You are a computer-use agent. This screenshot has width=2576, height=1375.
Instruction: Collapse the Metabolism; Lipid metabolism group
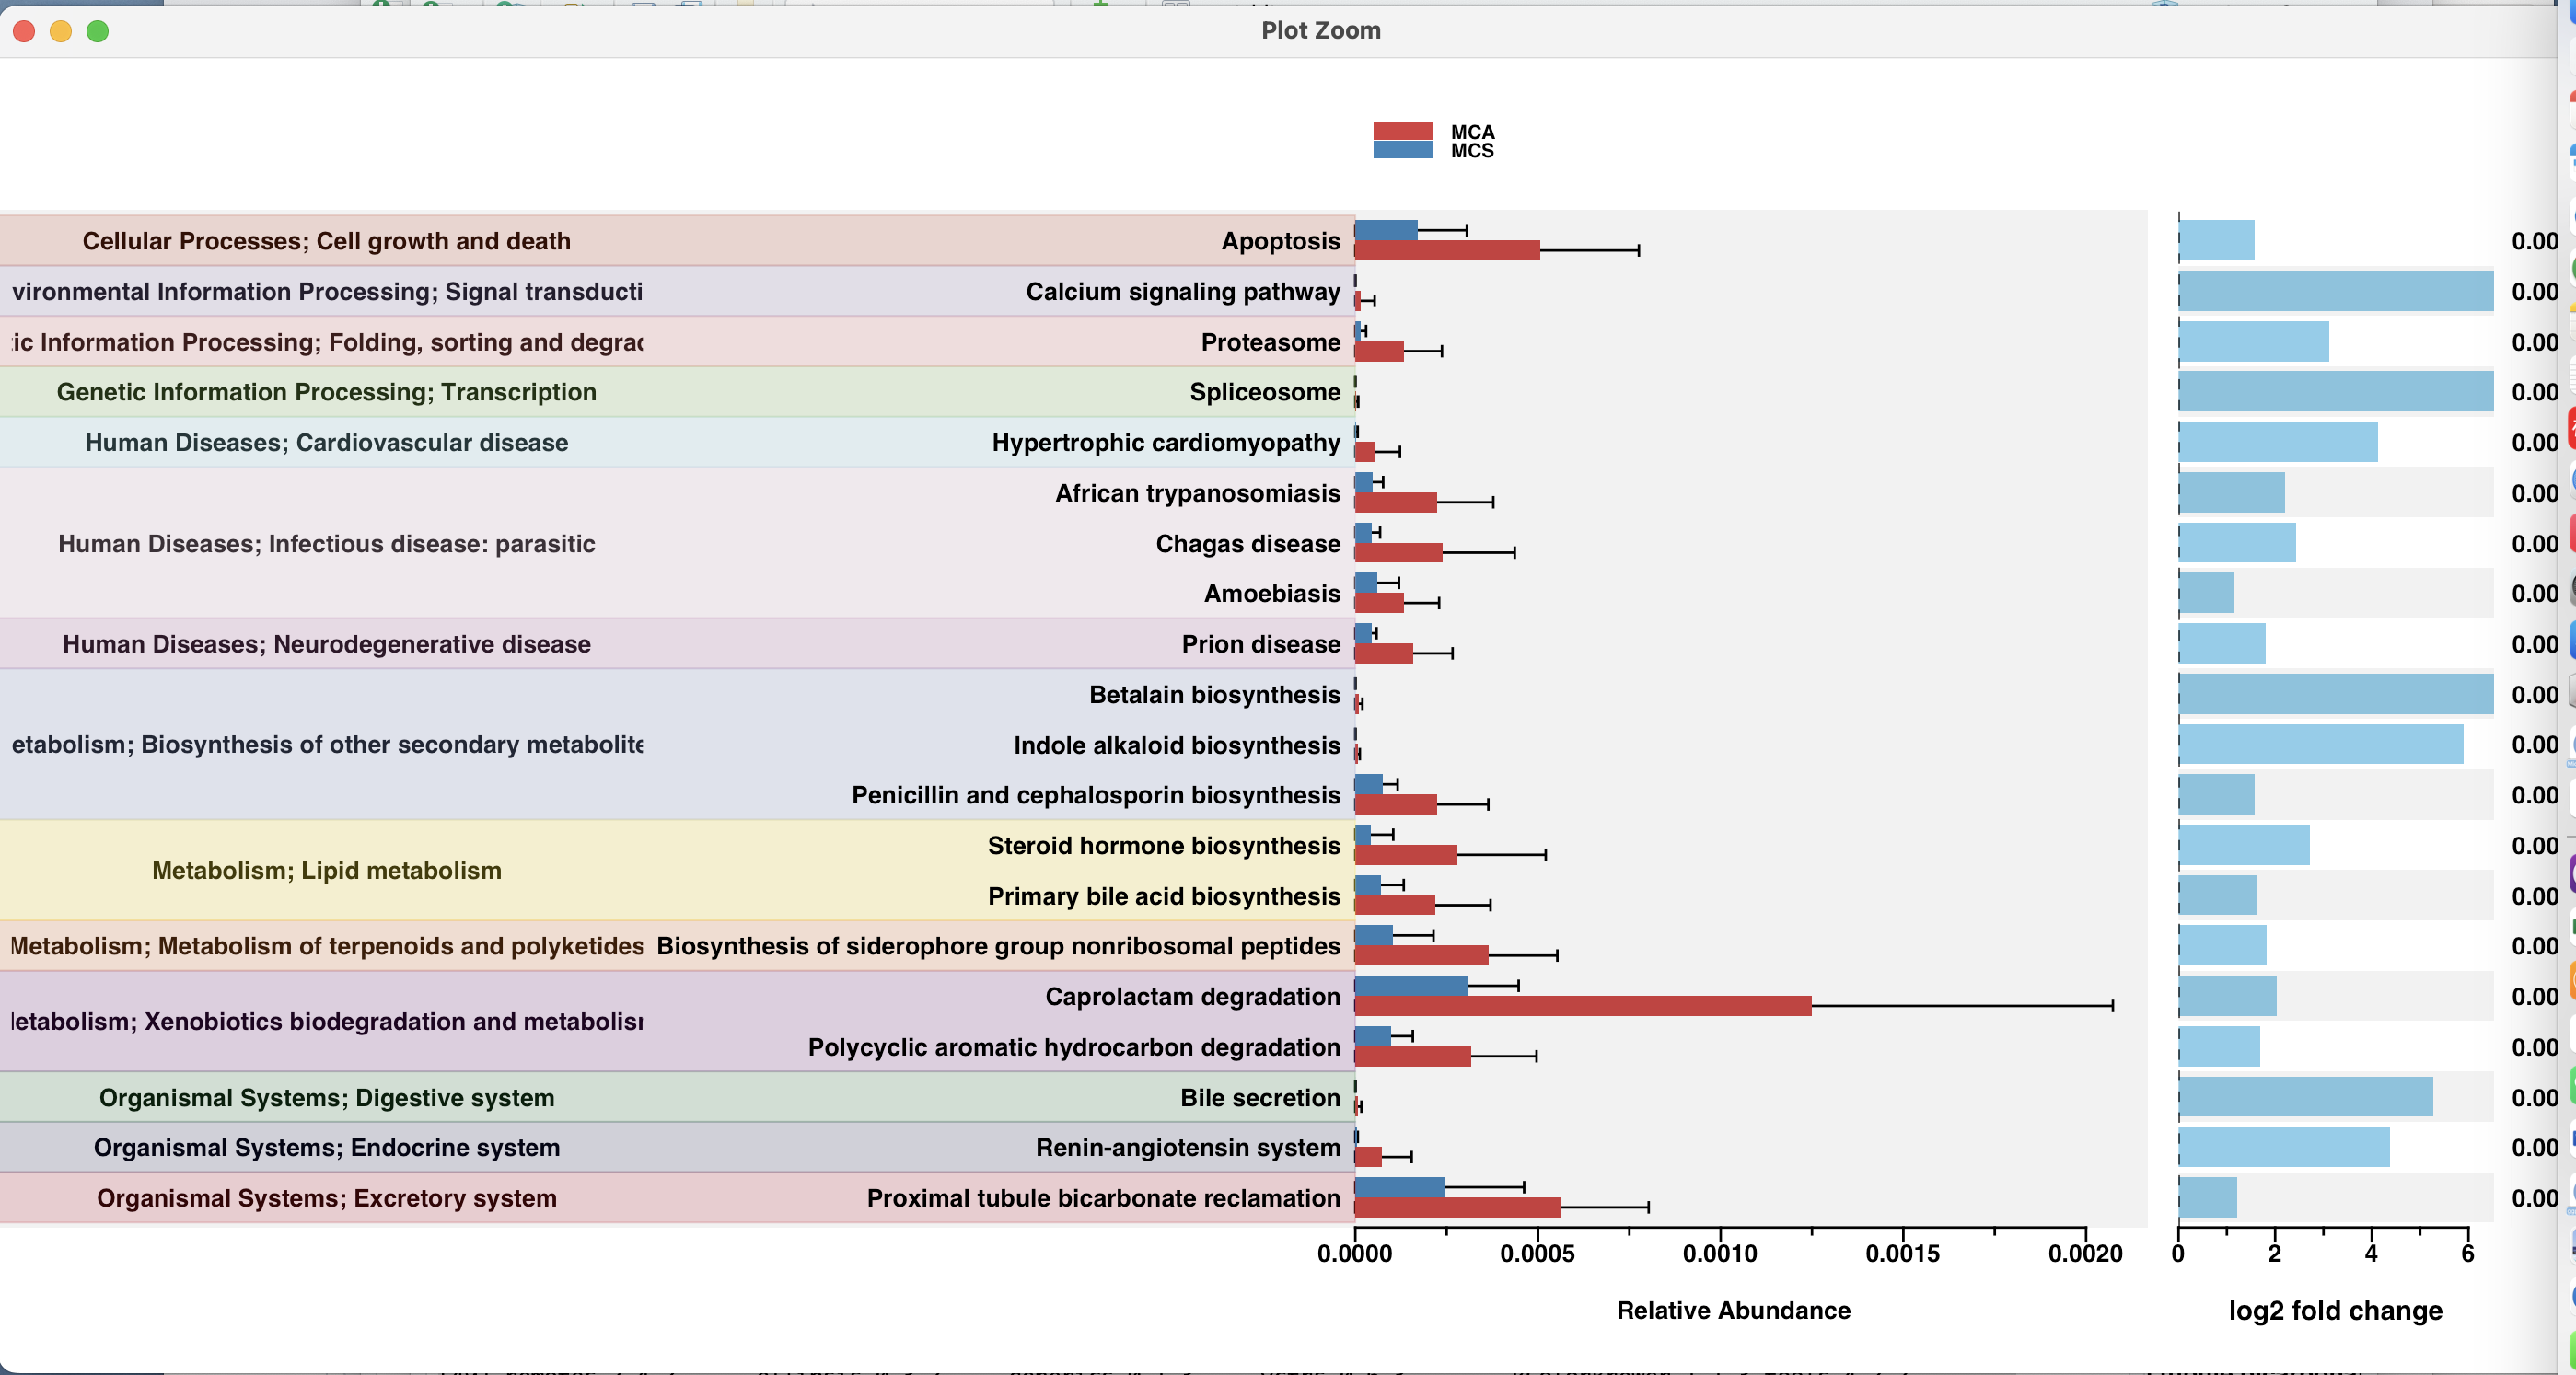pos(326,870)
